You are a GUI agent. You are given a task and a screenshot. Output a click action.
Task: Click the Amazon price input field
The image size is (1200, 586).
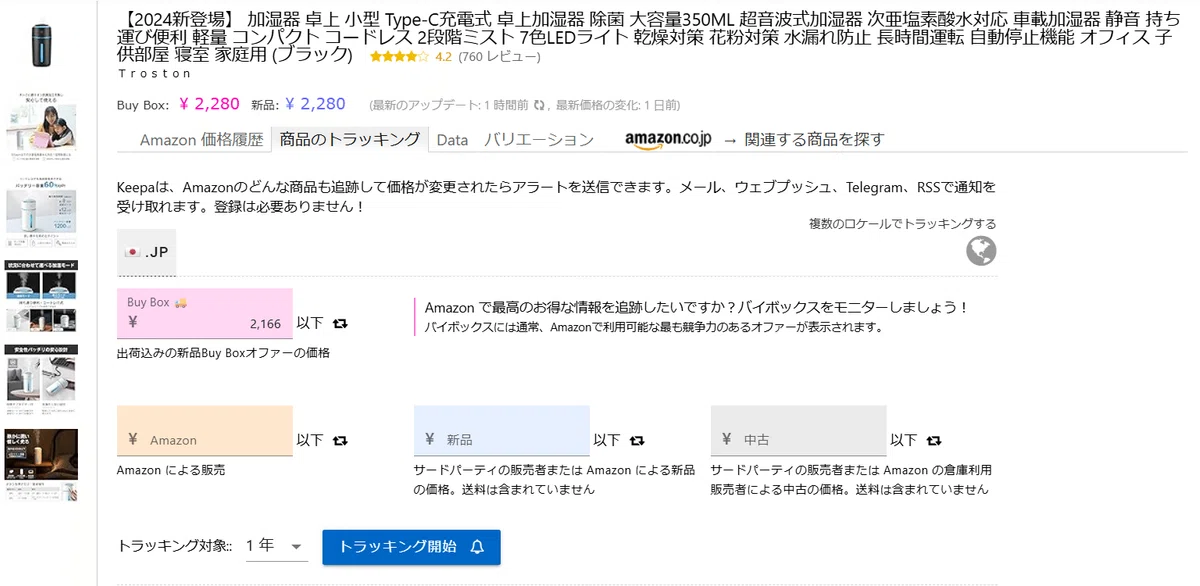point(205,431)
